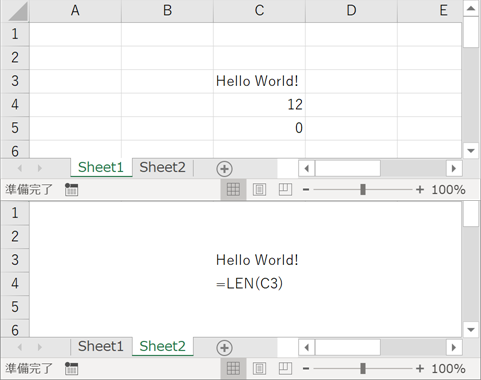This screenshot has width=481, height=380.
Task: Click 100% zoom level in bottom window
Action: tap(448, 369)
